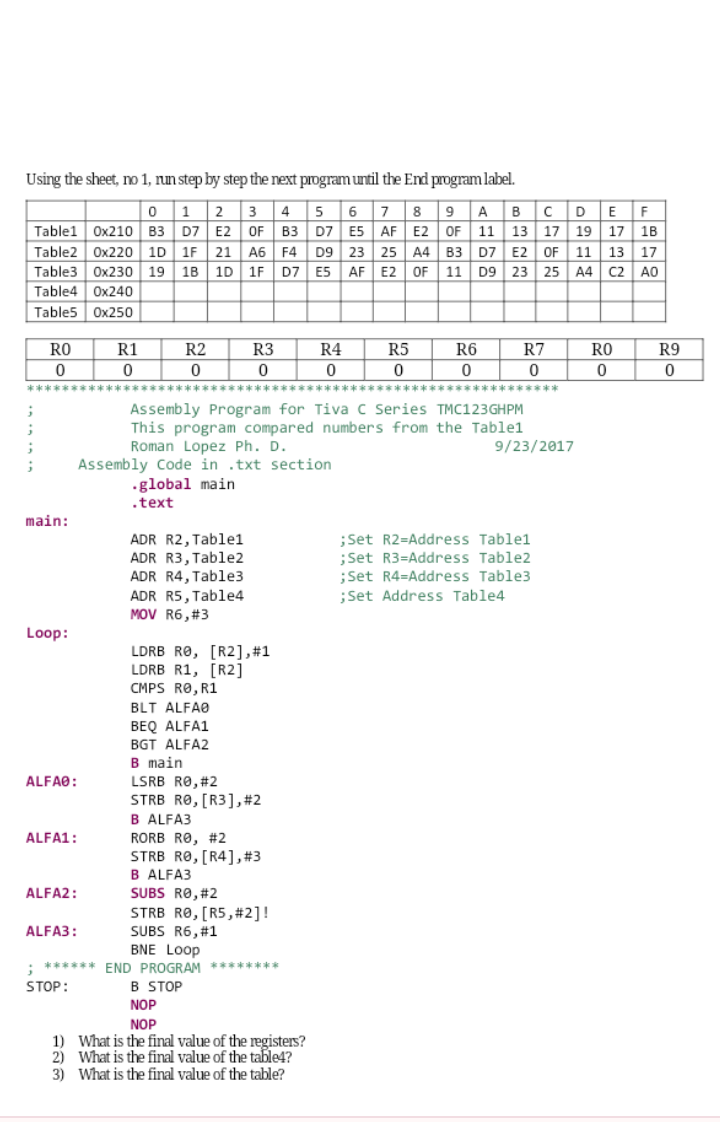Click the 'main:' label
Viewport: 720px width, 1122px height.
click(x=47, y=521)
